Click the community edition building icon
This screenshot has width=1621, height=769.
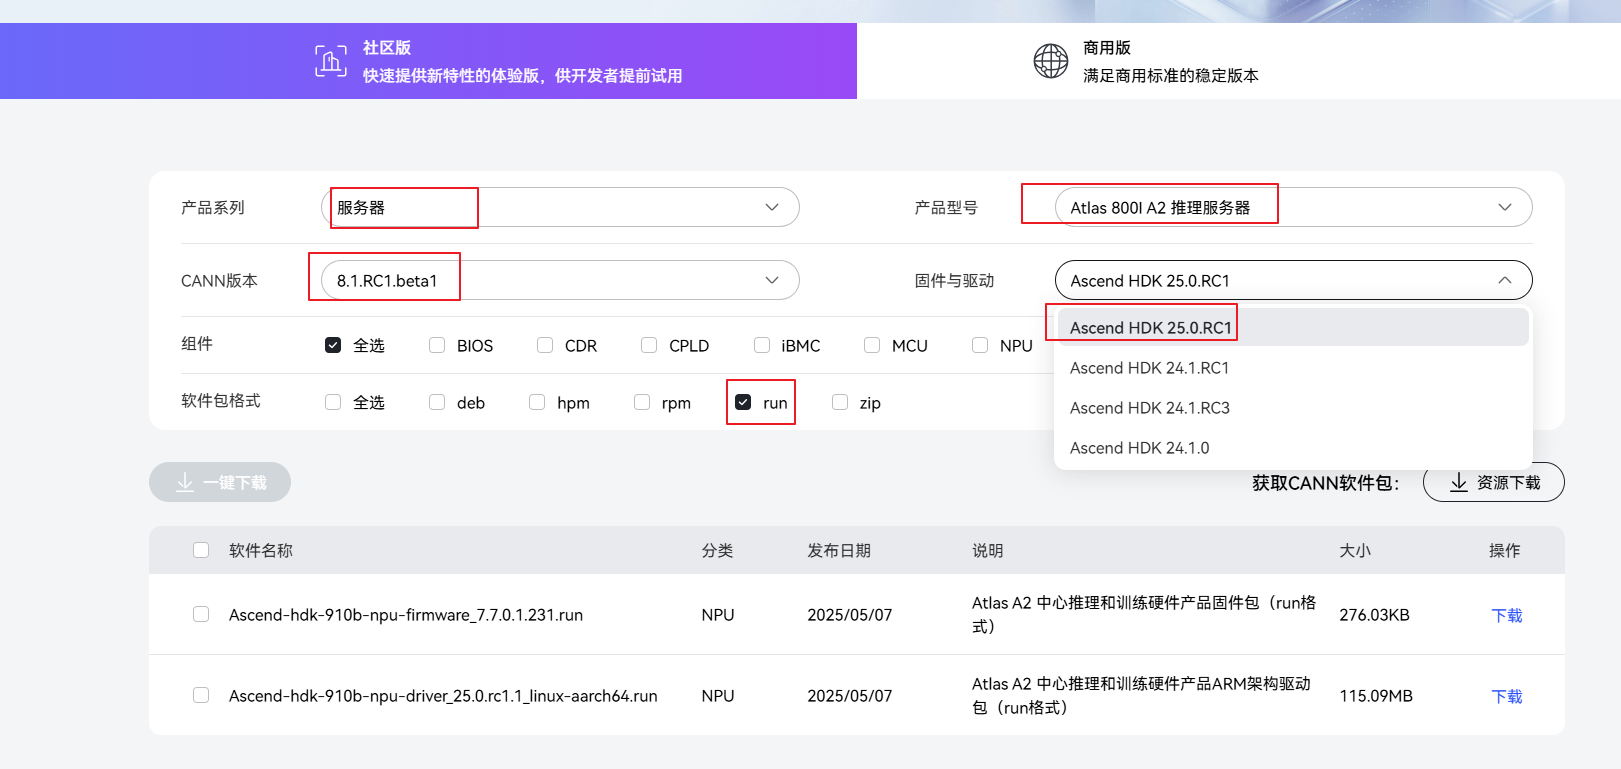click(331, 61)
